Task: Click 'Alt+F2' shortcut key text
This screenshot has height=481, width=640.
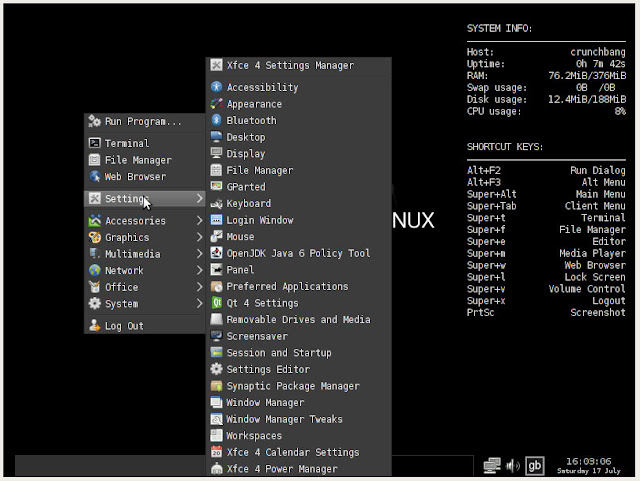Action: [x=484, y=170]
